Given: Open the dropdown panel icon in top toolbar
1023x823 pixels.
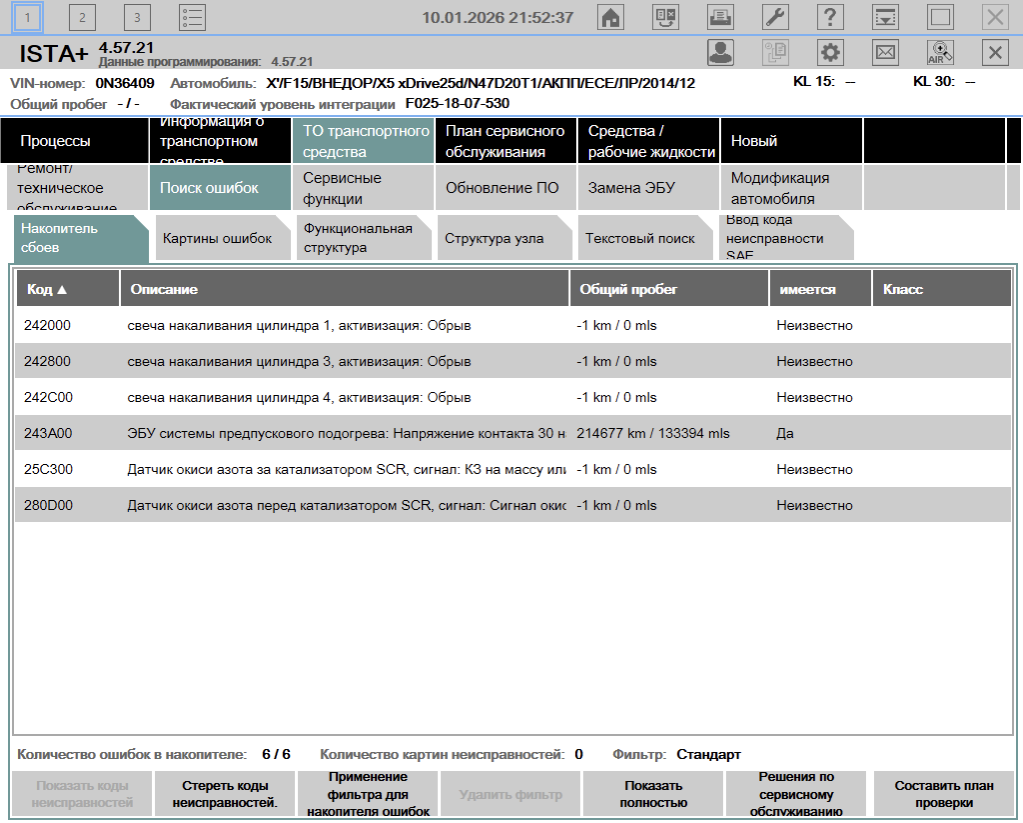Looking at the screenshot, I should click(x=885, y=17).
